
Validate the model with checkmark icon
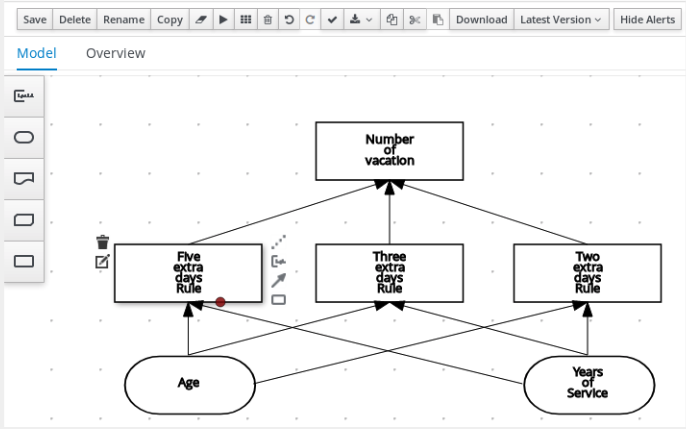point(333,20)
